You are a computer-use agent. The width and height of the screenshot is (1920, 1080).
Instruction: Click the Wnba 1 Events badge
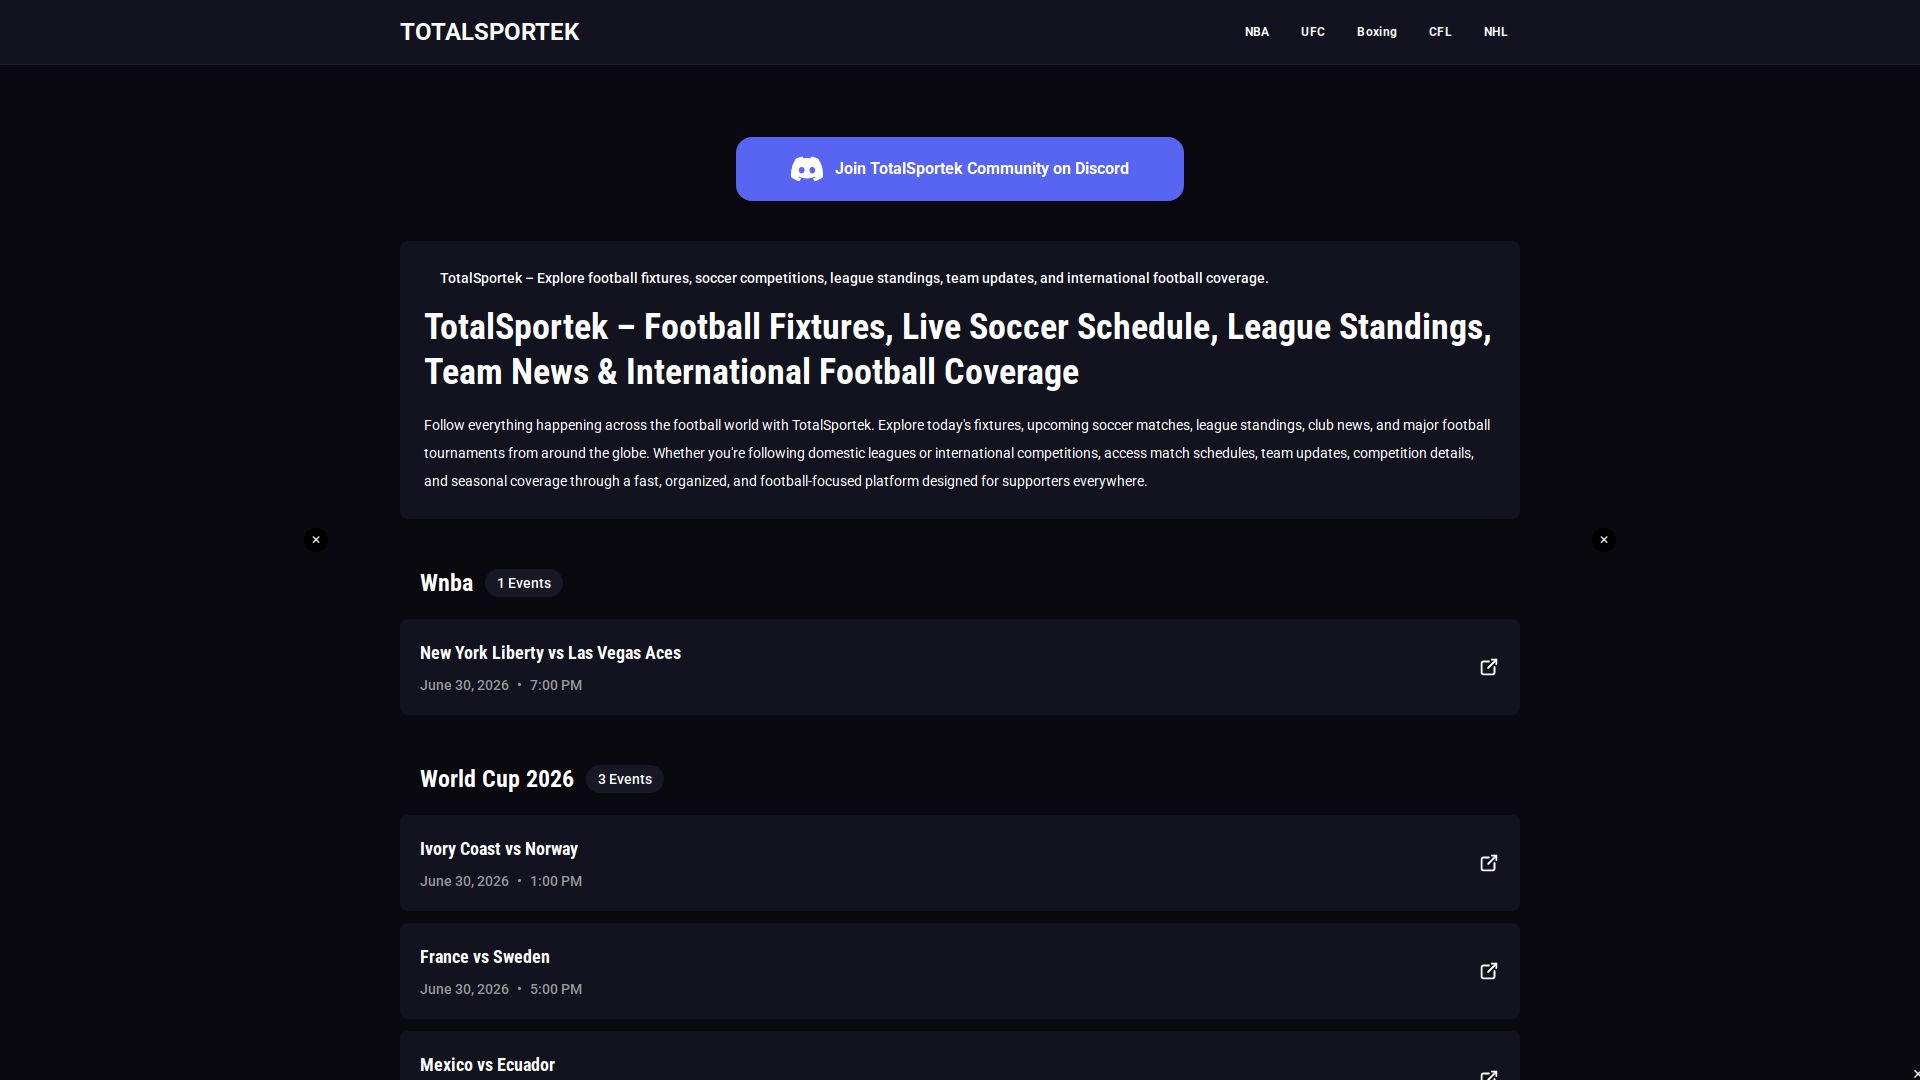524,583
